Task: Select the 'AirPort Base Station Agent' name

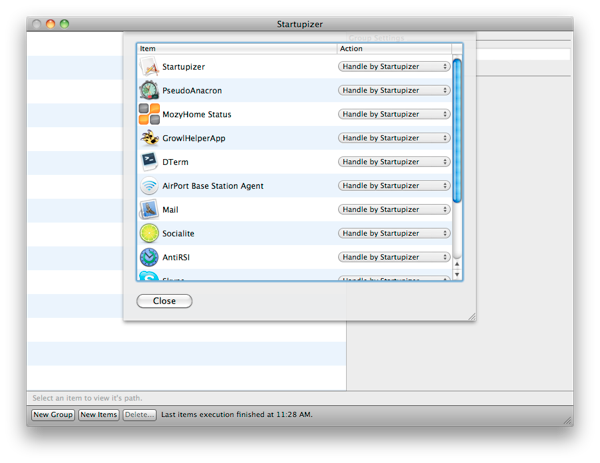Action: click(x=213, y=186)
